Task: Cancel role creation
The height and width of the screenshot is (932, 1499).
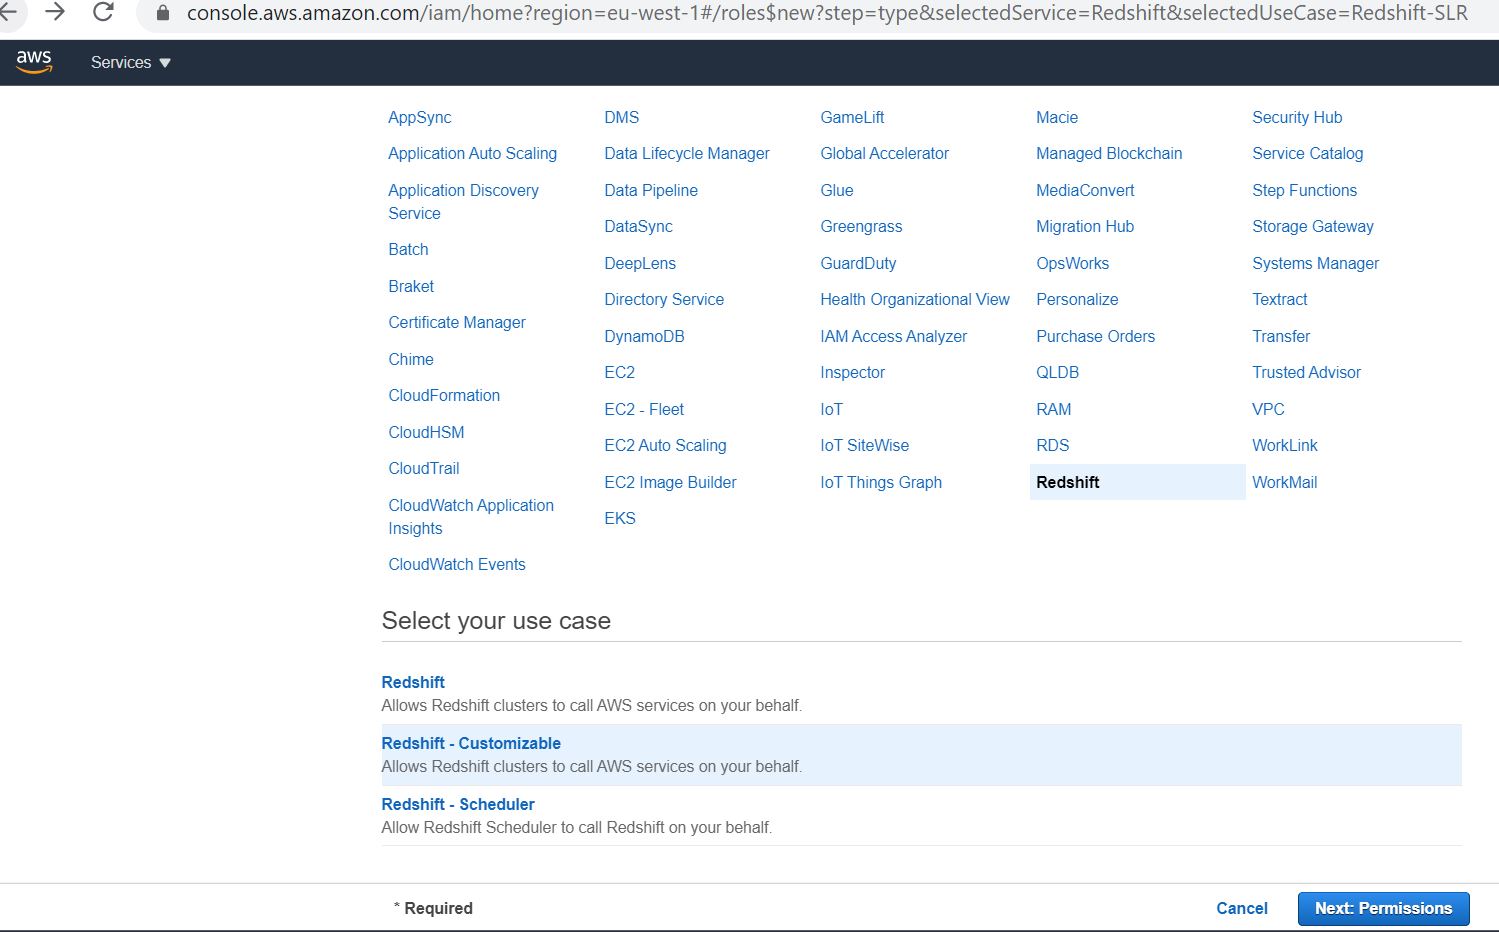Action: click(1241, 908)
